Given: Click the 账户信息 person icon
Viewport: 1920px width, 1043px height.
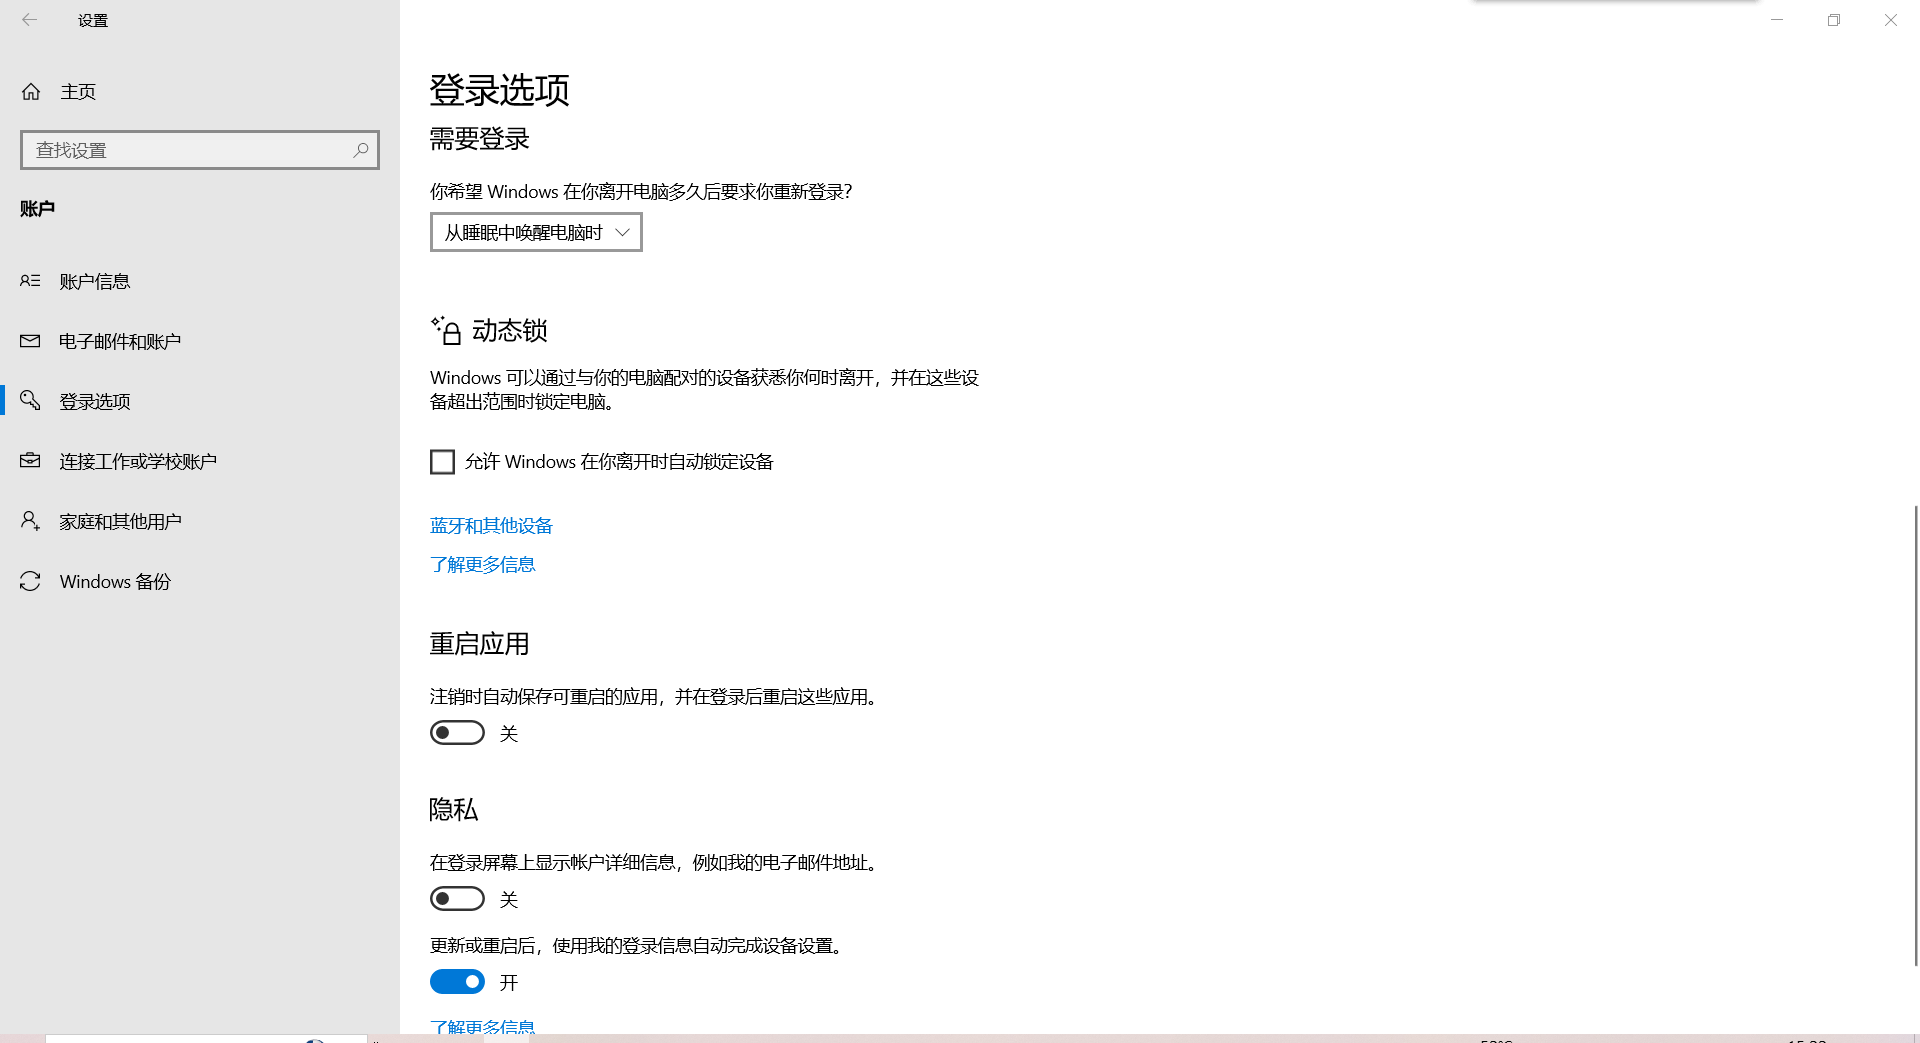Looking at the screenshot, I should click(30, 281).
